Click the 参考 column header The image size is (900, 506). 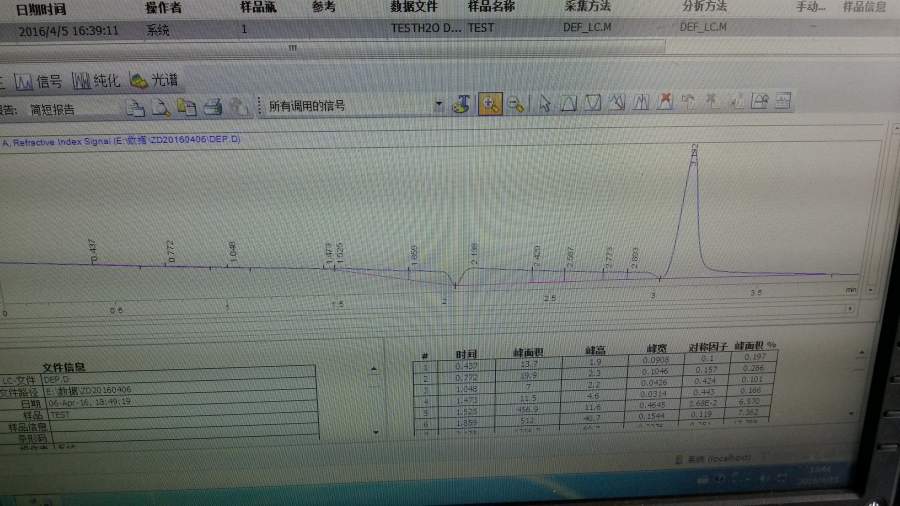click(324, 7)
